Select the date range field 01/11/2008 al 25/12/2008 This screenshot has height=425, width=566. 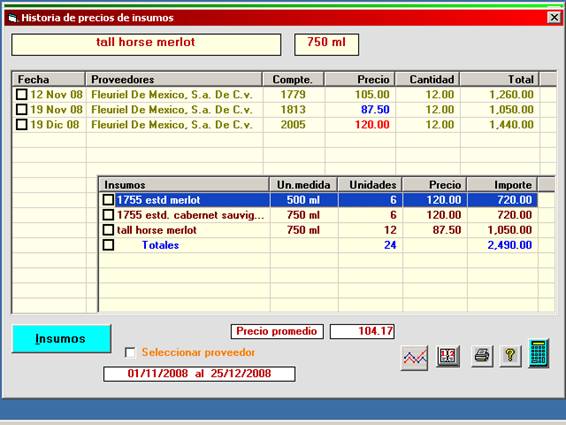tap(199, 374)
